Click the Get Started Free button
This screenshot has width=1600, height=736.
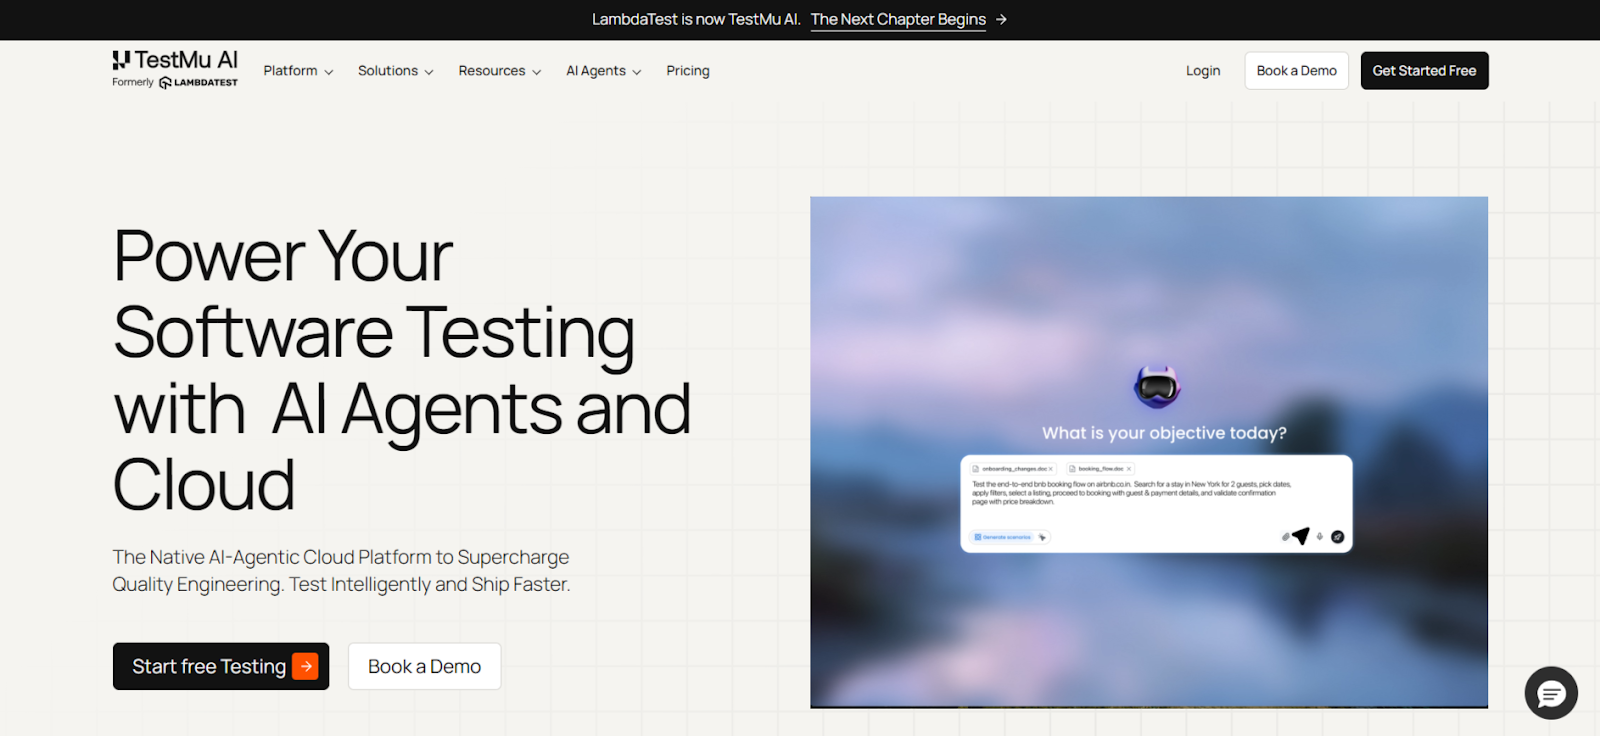point(1424,70)
